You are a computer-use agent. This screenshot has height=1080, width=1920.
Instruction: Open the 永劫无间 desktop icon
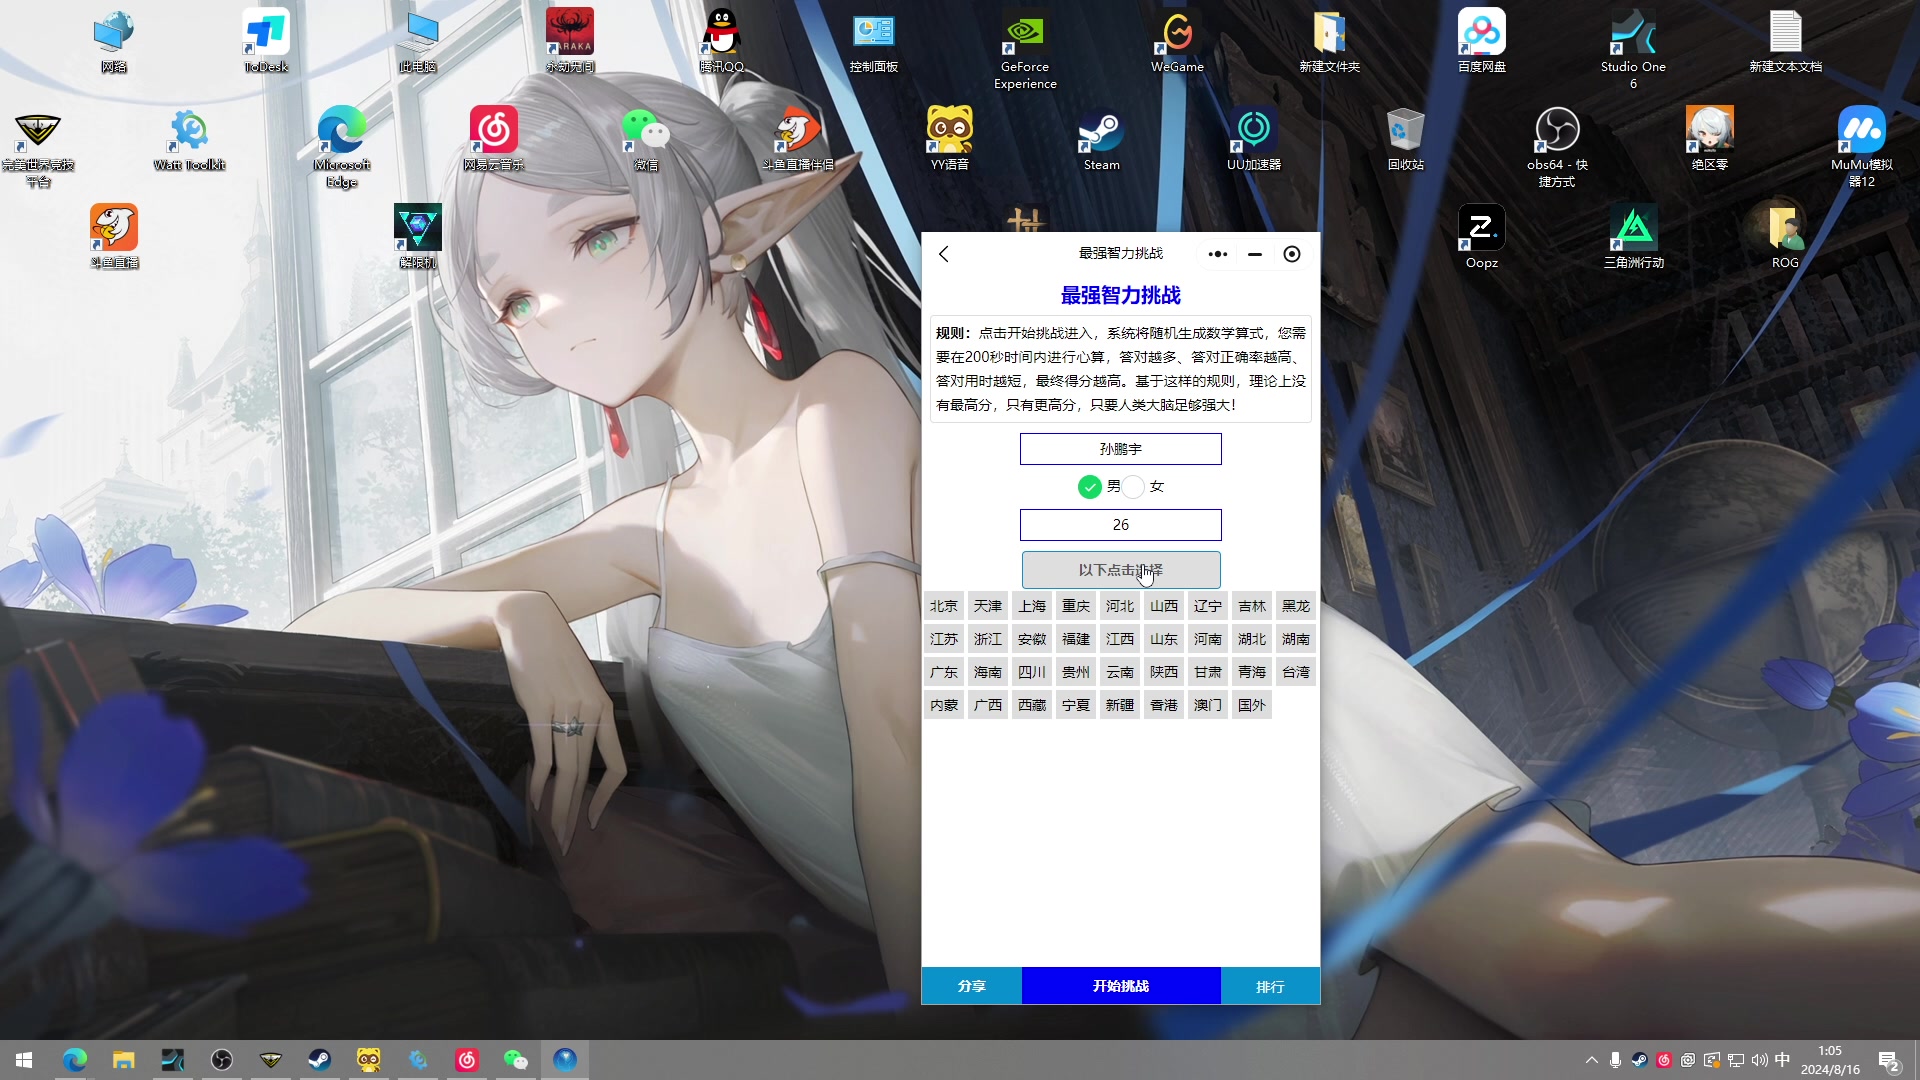pos(569,40)
